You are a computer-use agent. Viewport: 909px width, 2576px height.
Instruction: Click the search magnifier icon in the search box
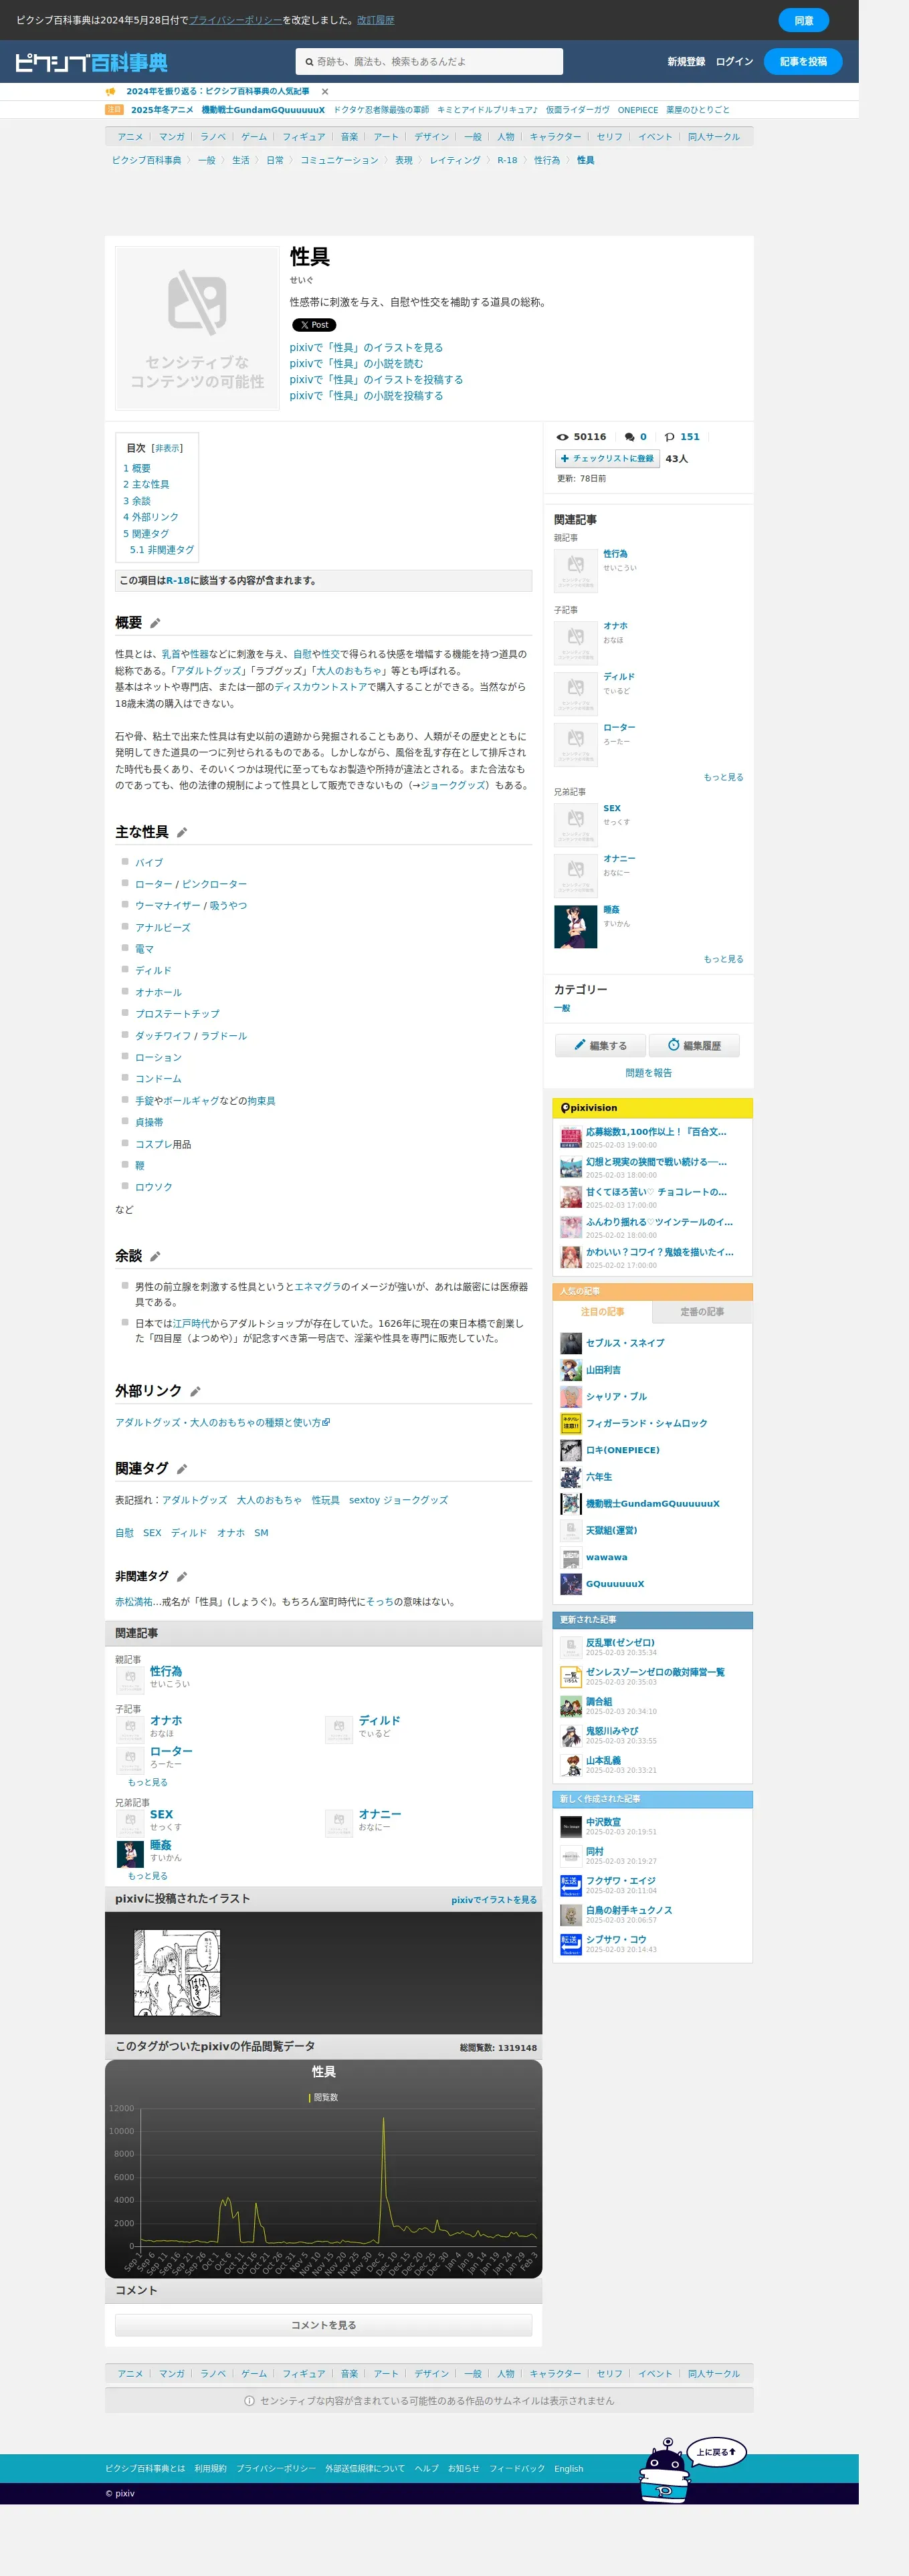[309, 62]
